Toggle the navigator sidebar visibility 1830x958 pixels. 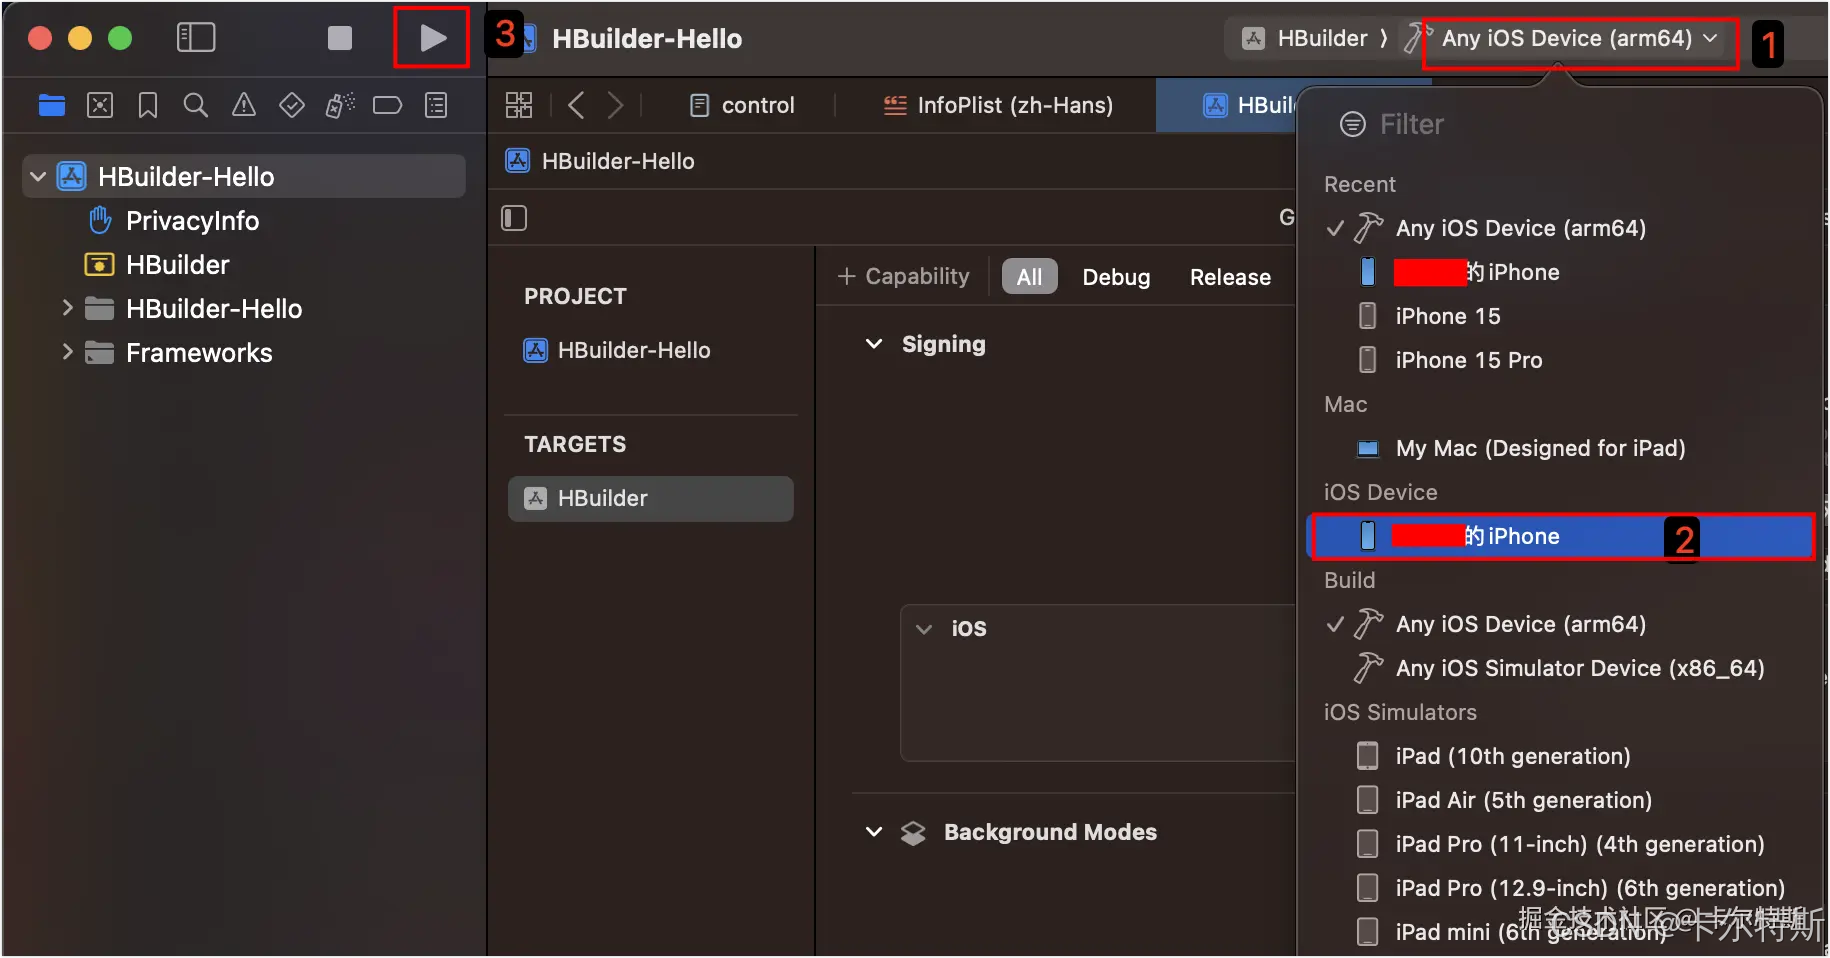(196, 38)
